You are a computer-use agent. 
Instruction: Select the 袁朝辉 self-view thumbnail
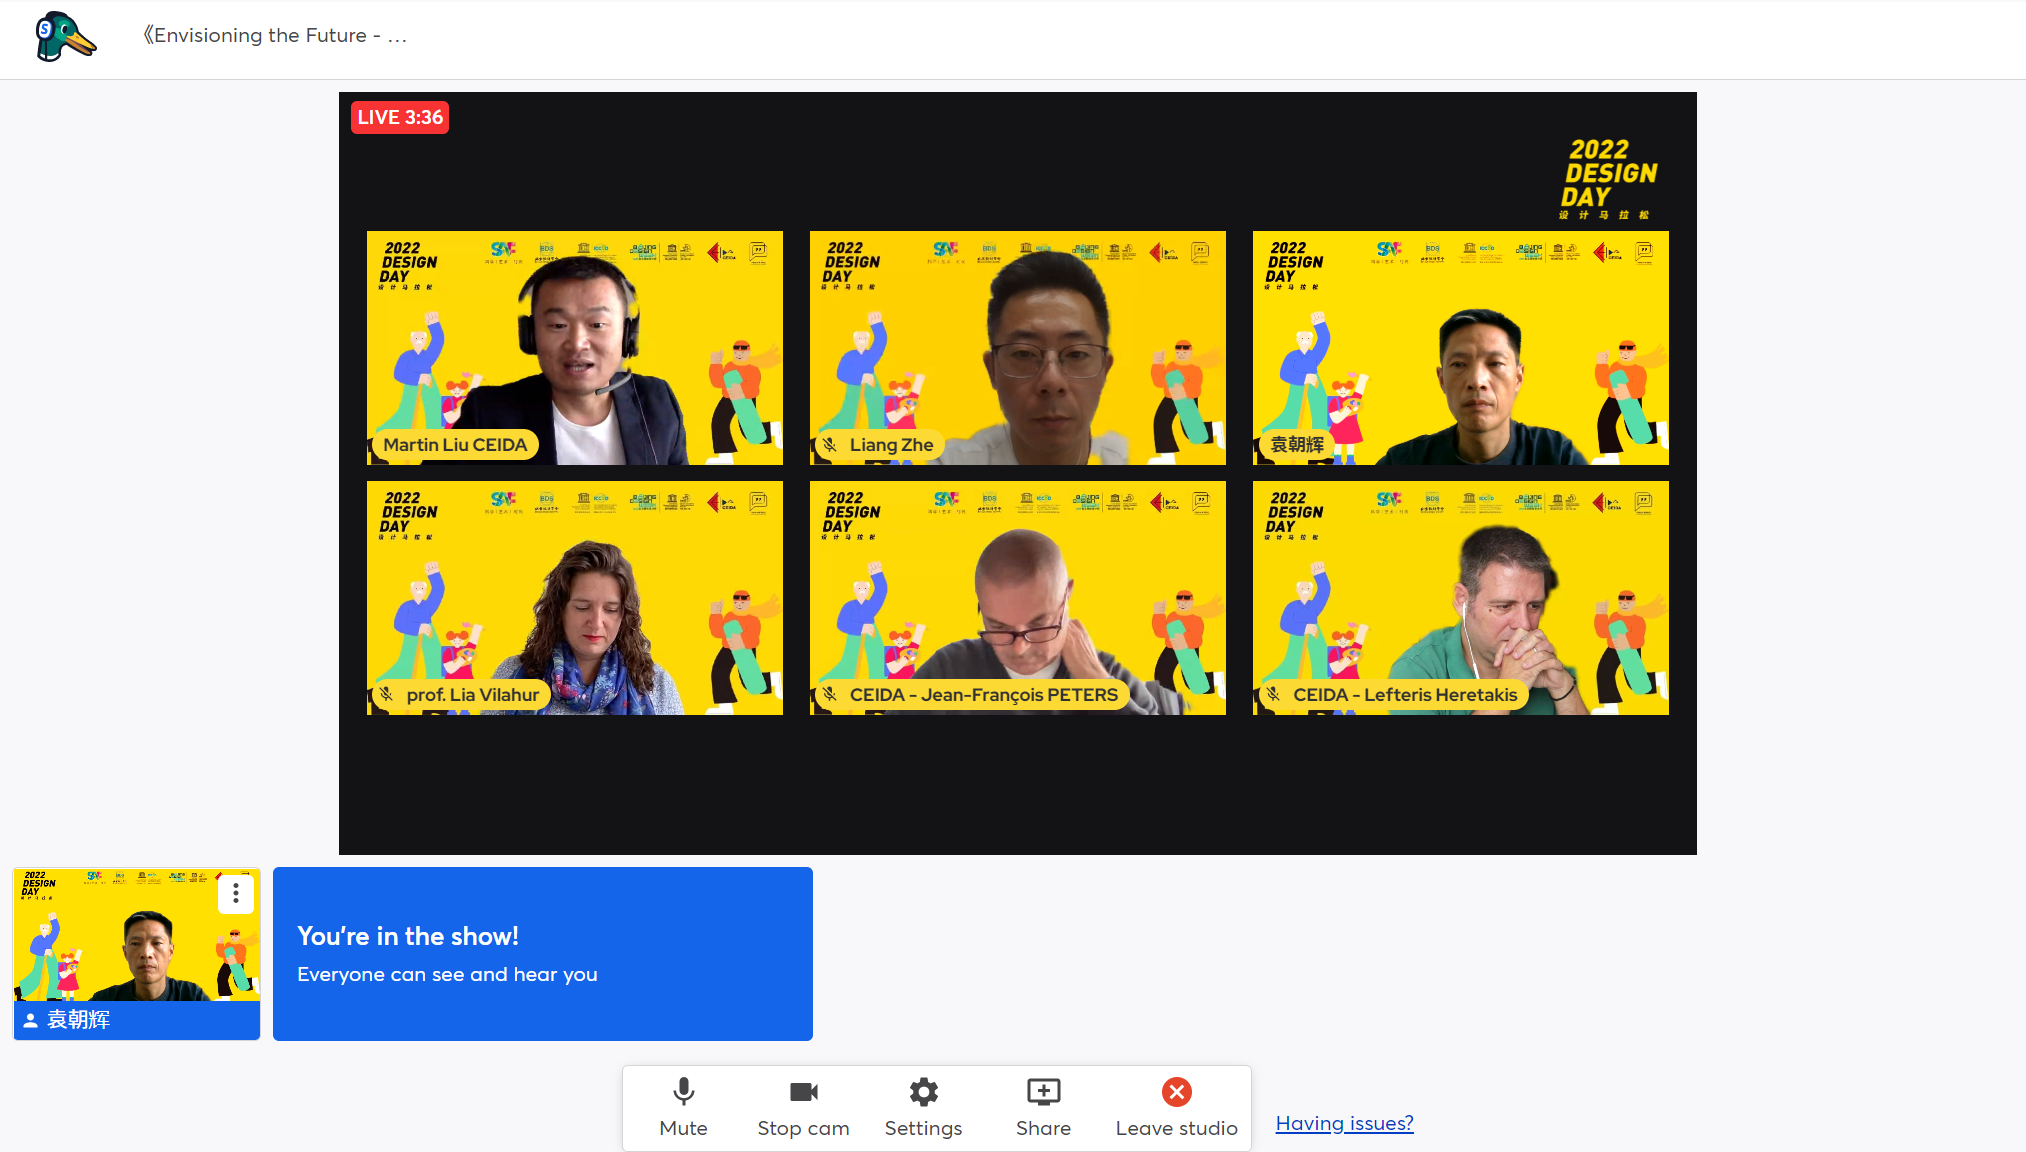[x=136, y=940]
